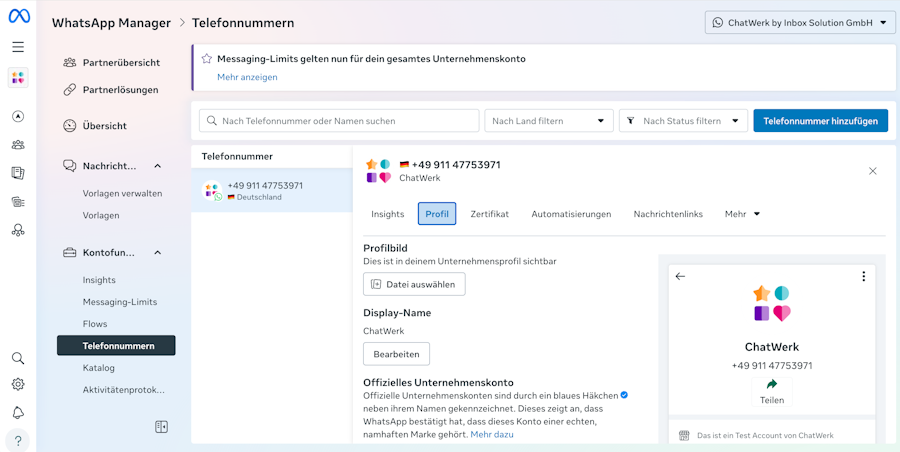Collapse sidebar using panel toggle icon
The height and width of the screenshot is (452, 900).
pyautogui.click(x=162, y=427)
